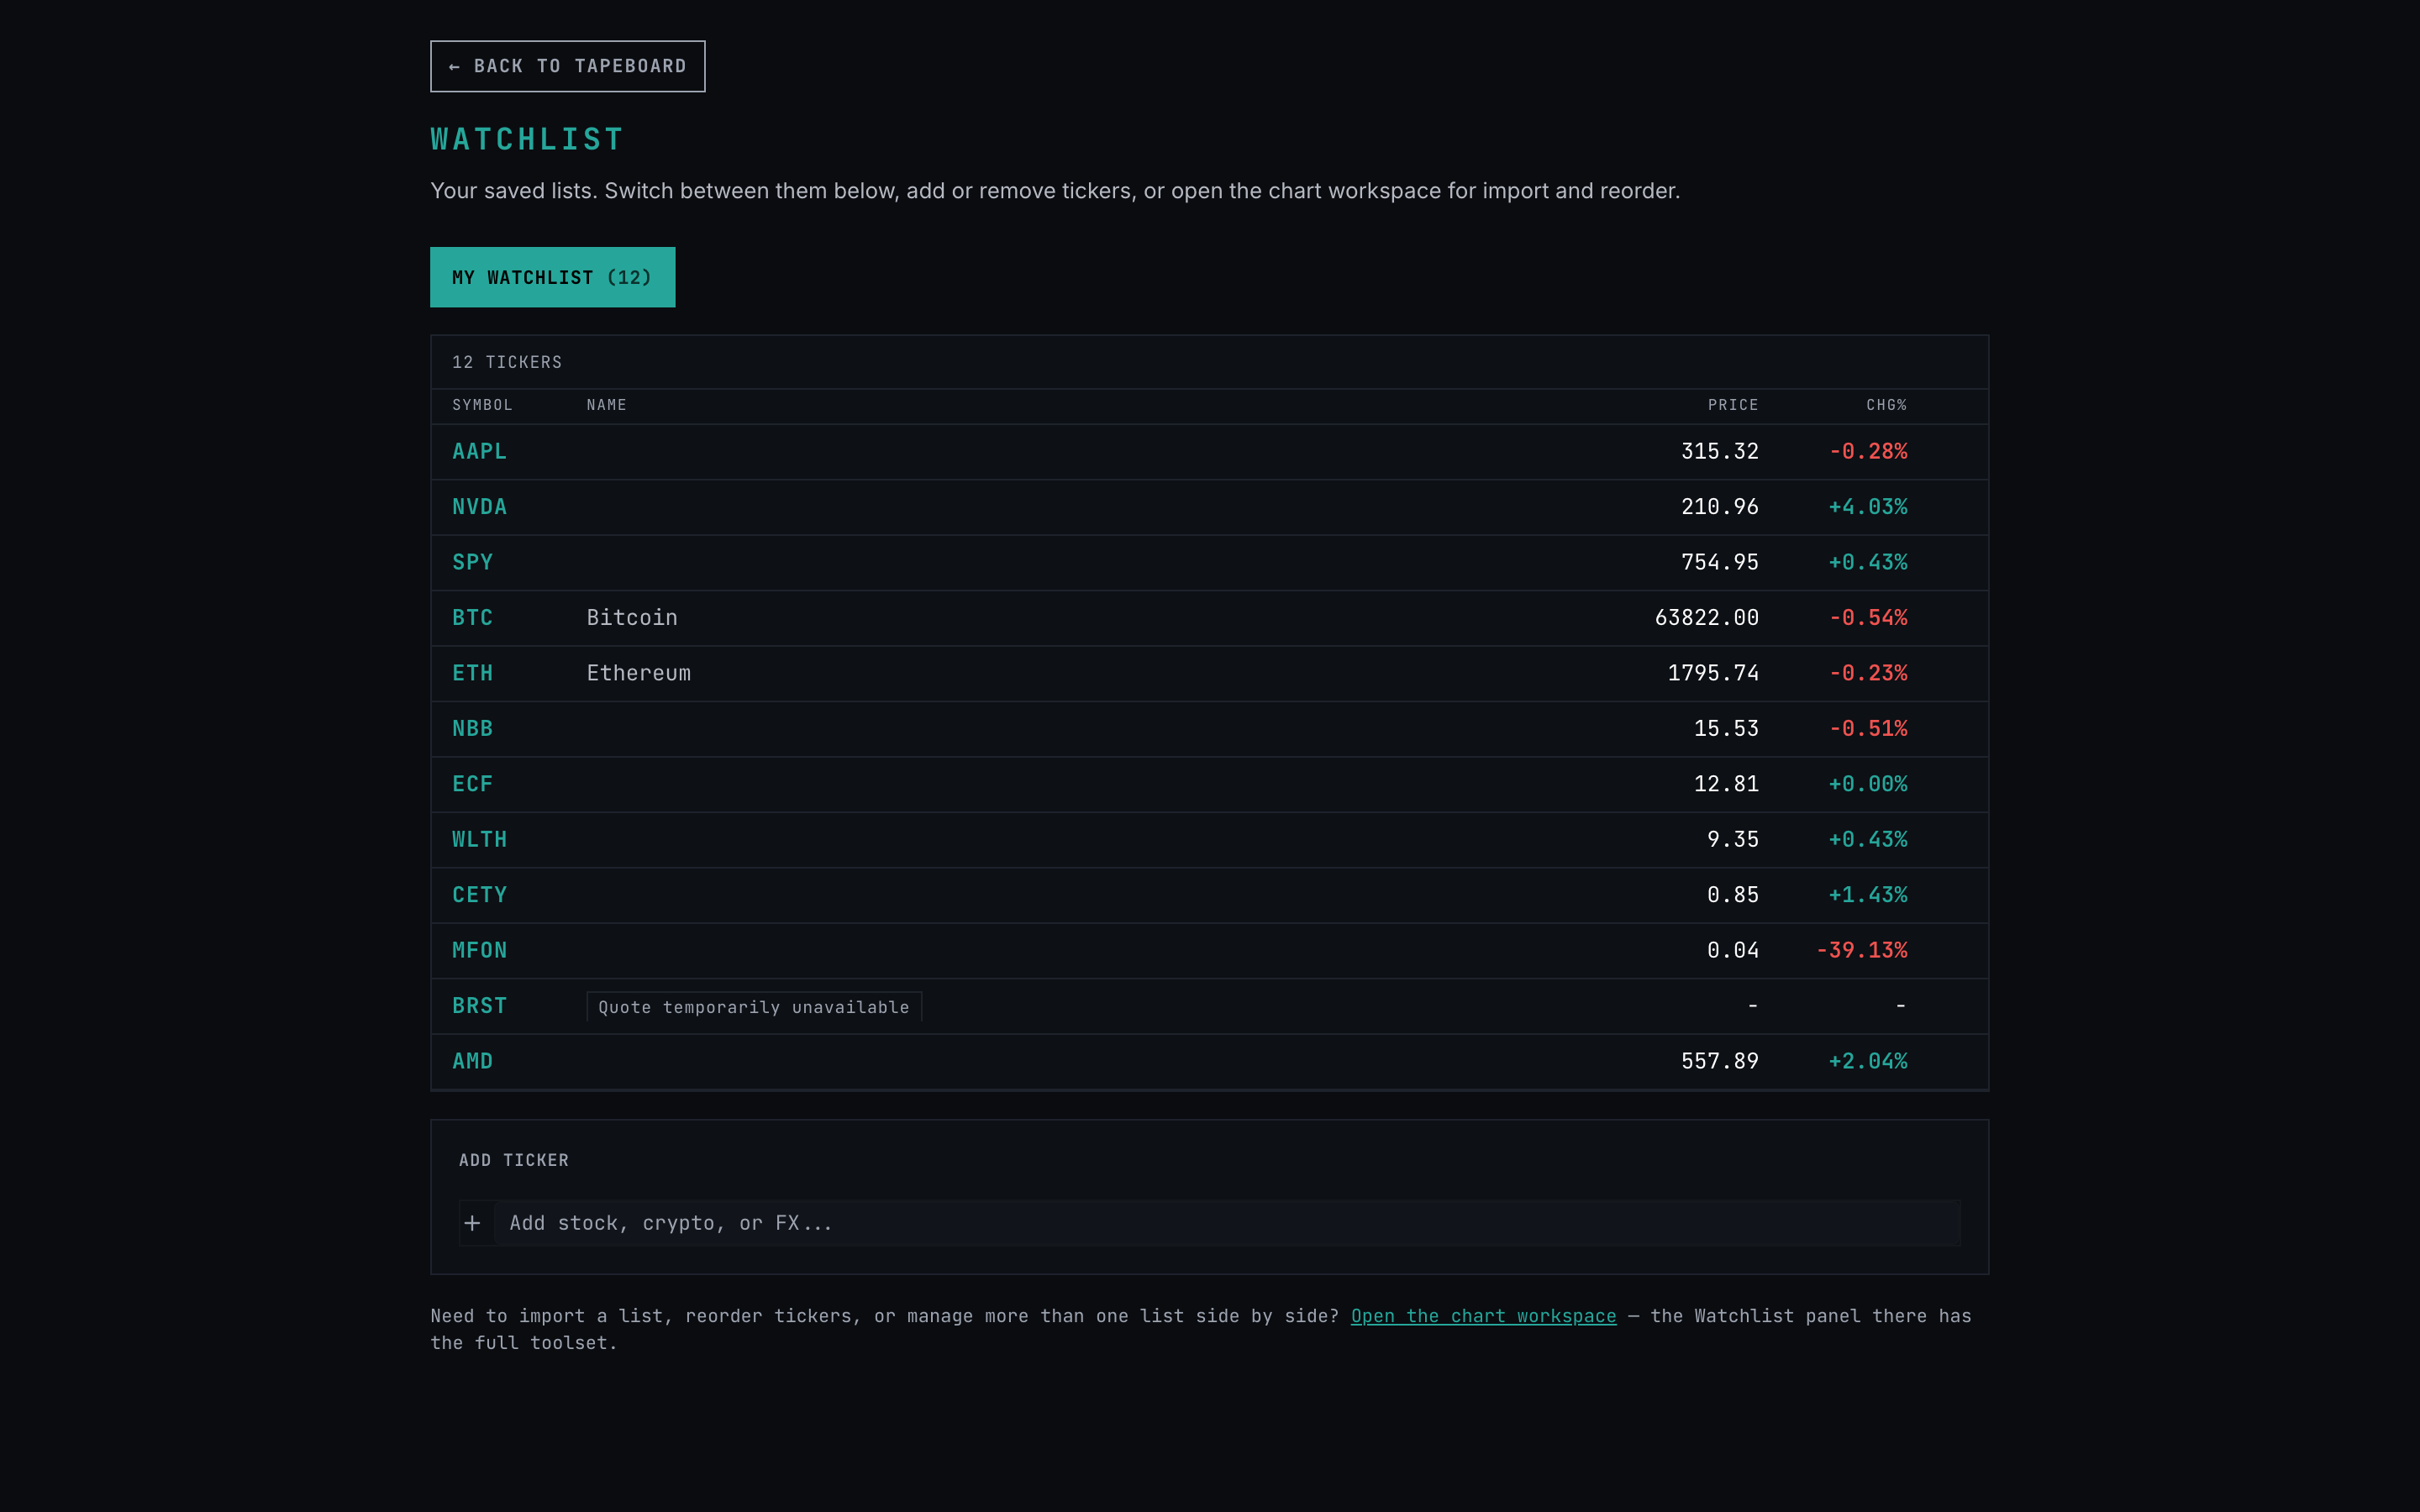Focus the Add stock, crypto, or FX field

pos(1227,1223)
